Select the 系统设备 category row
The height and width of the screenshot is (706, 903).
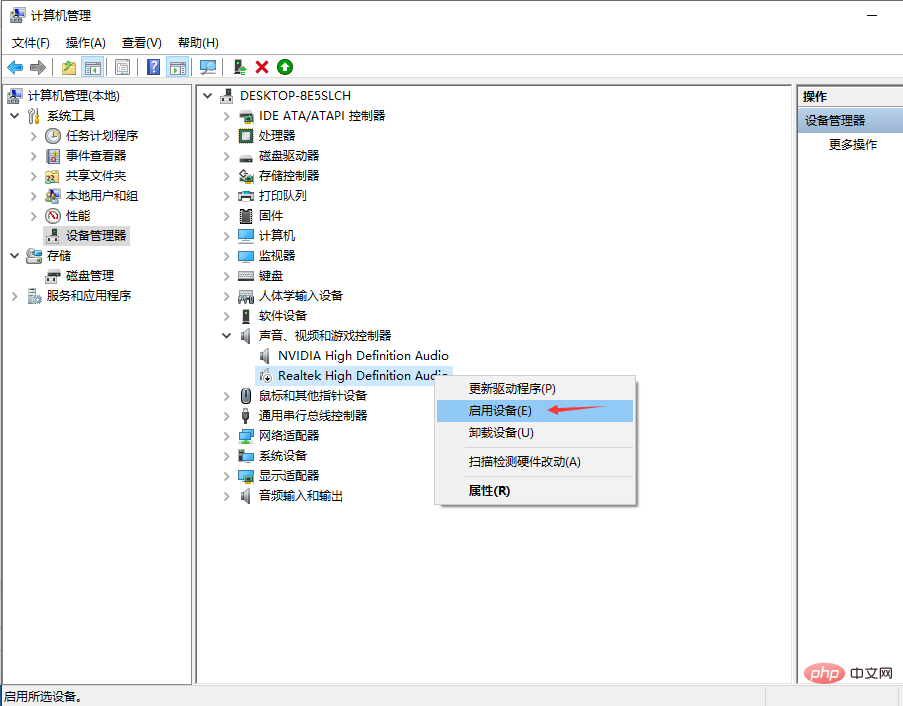(x=283, y=456)
